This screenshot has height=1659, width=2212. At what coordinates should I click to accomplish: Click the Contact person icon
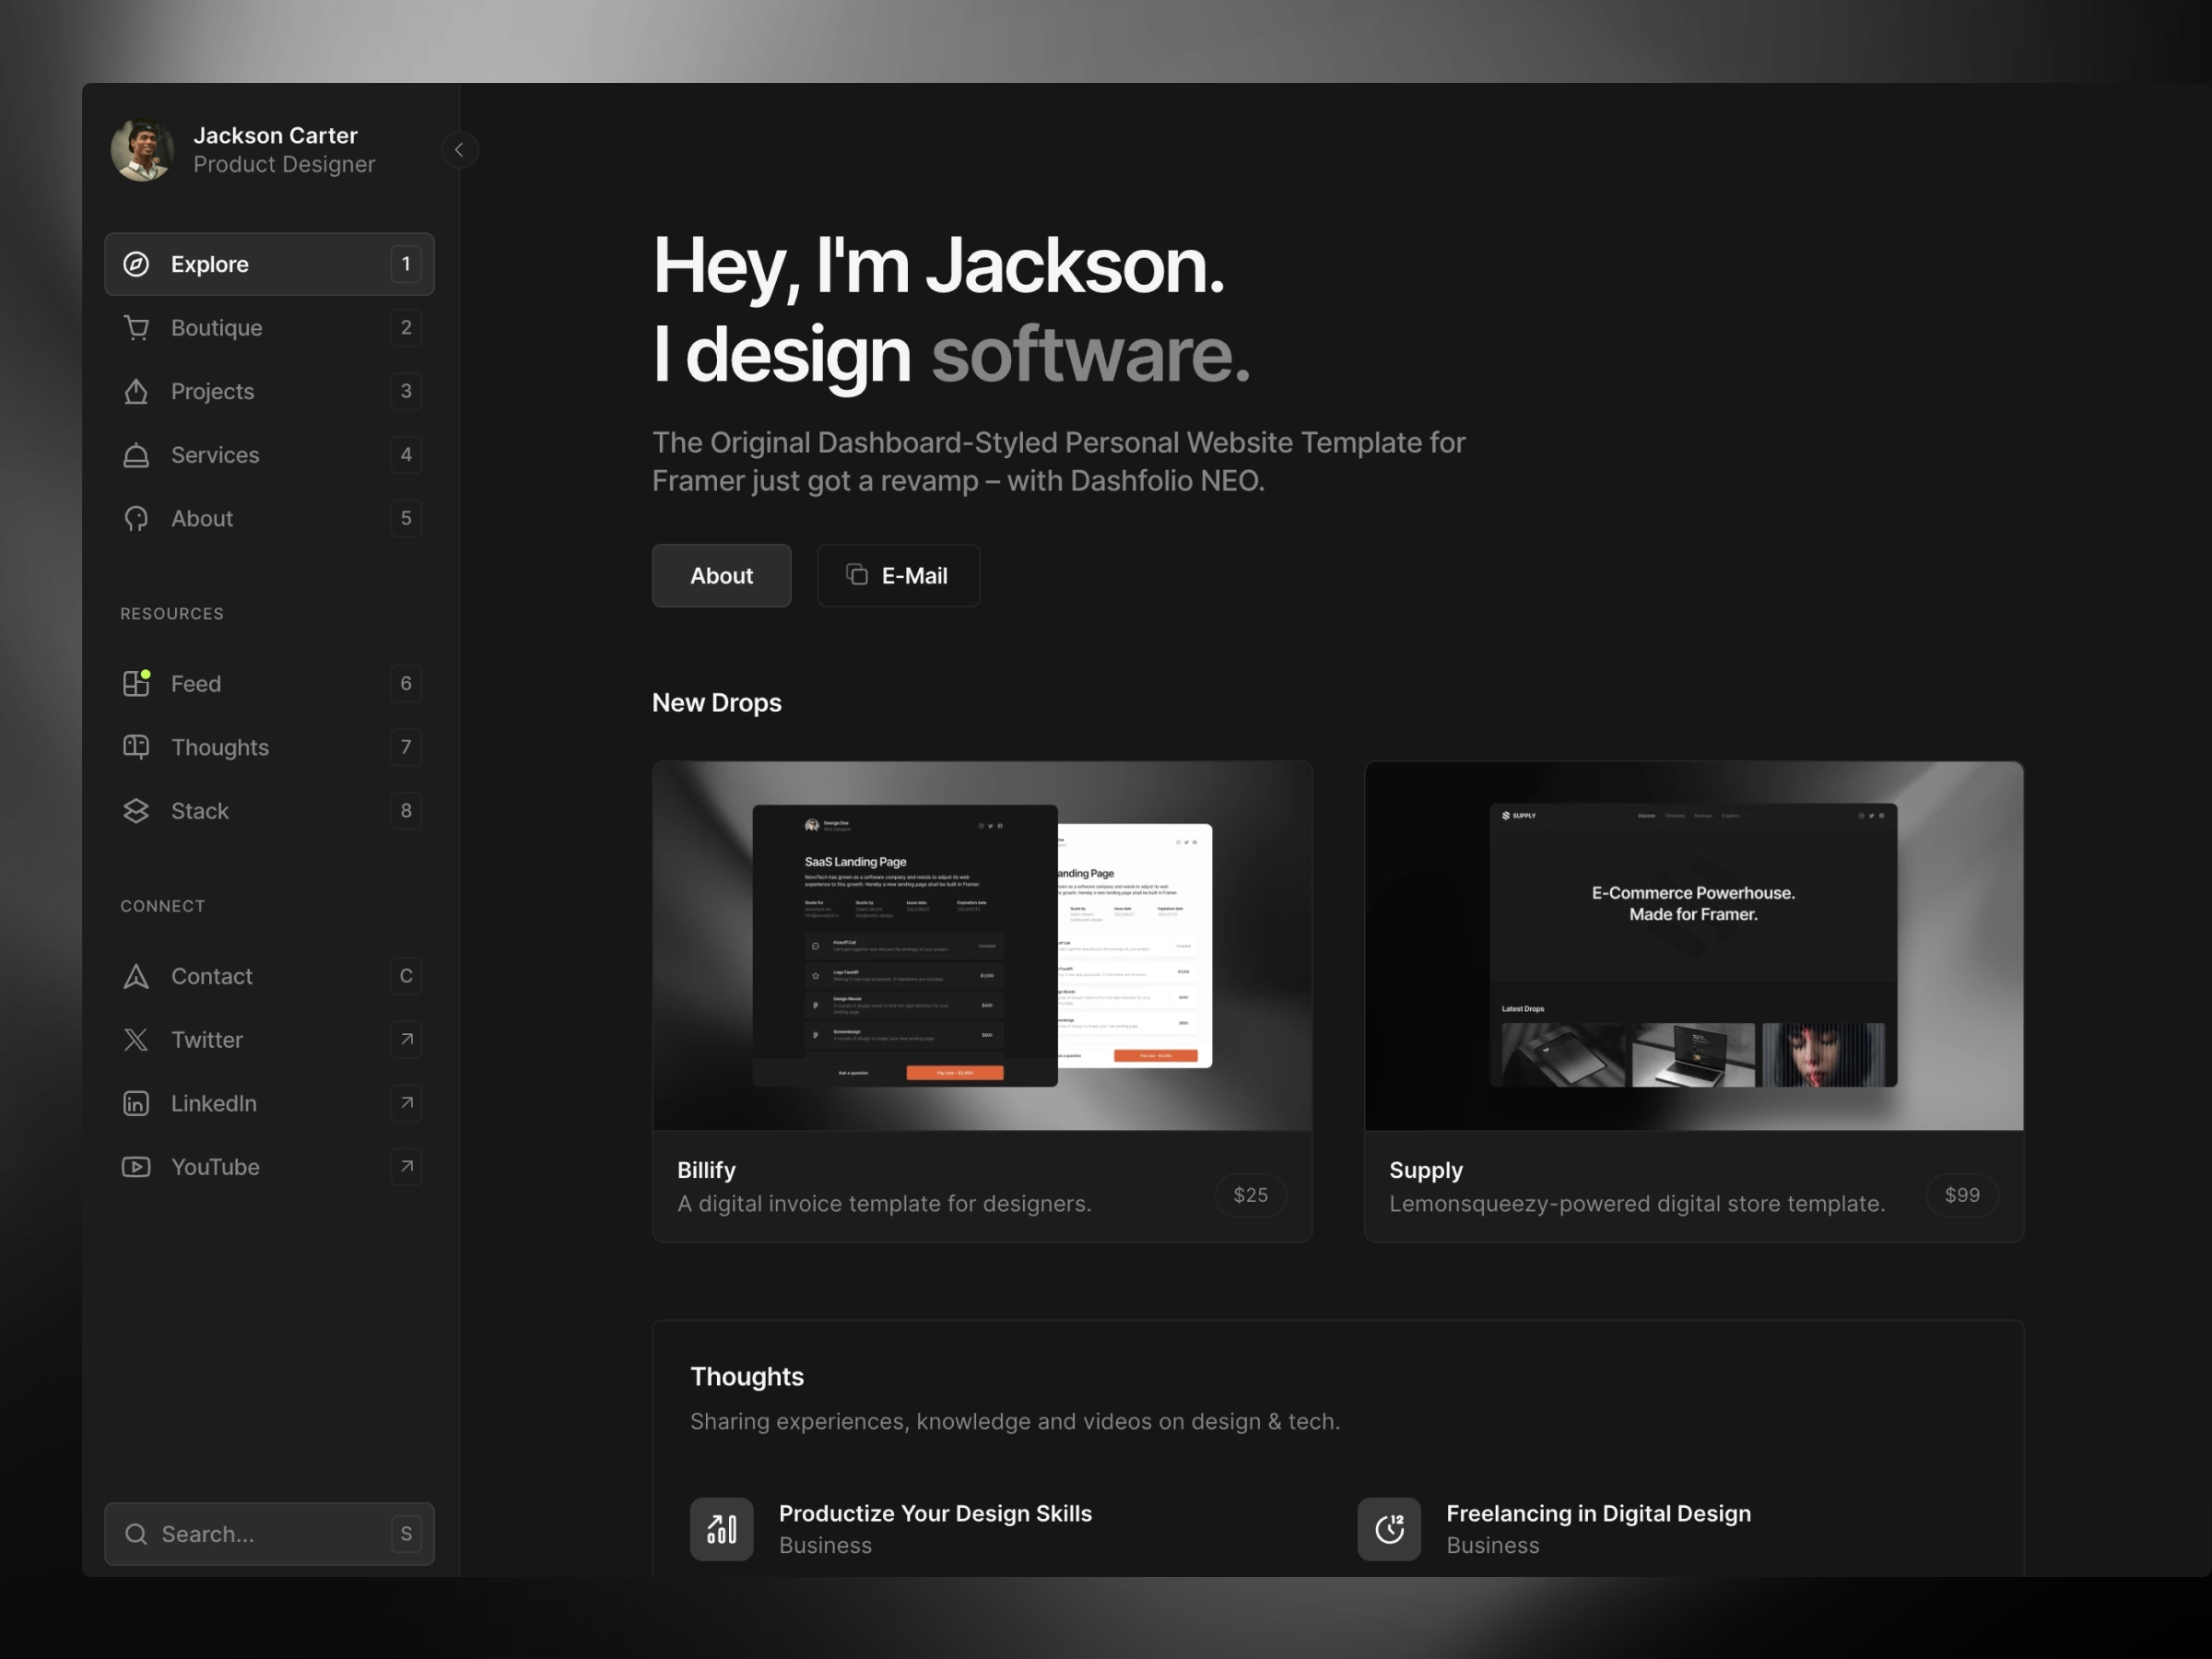point(137,976)
